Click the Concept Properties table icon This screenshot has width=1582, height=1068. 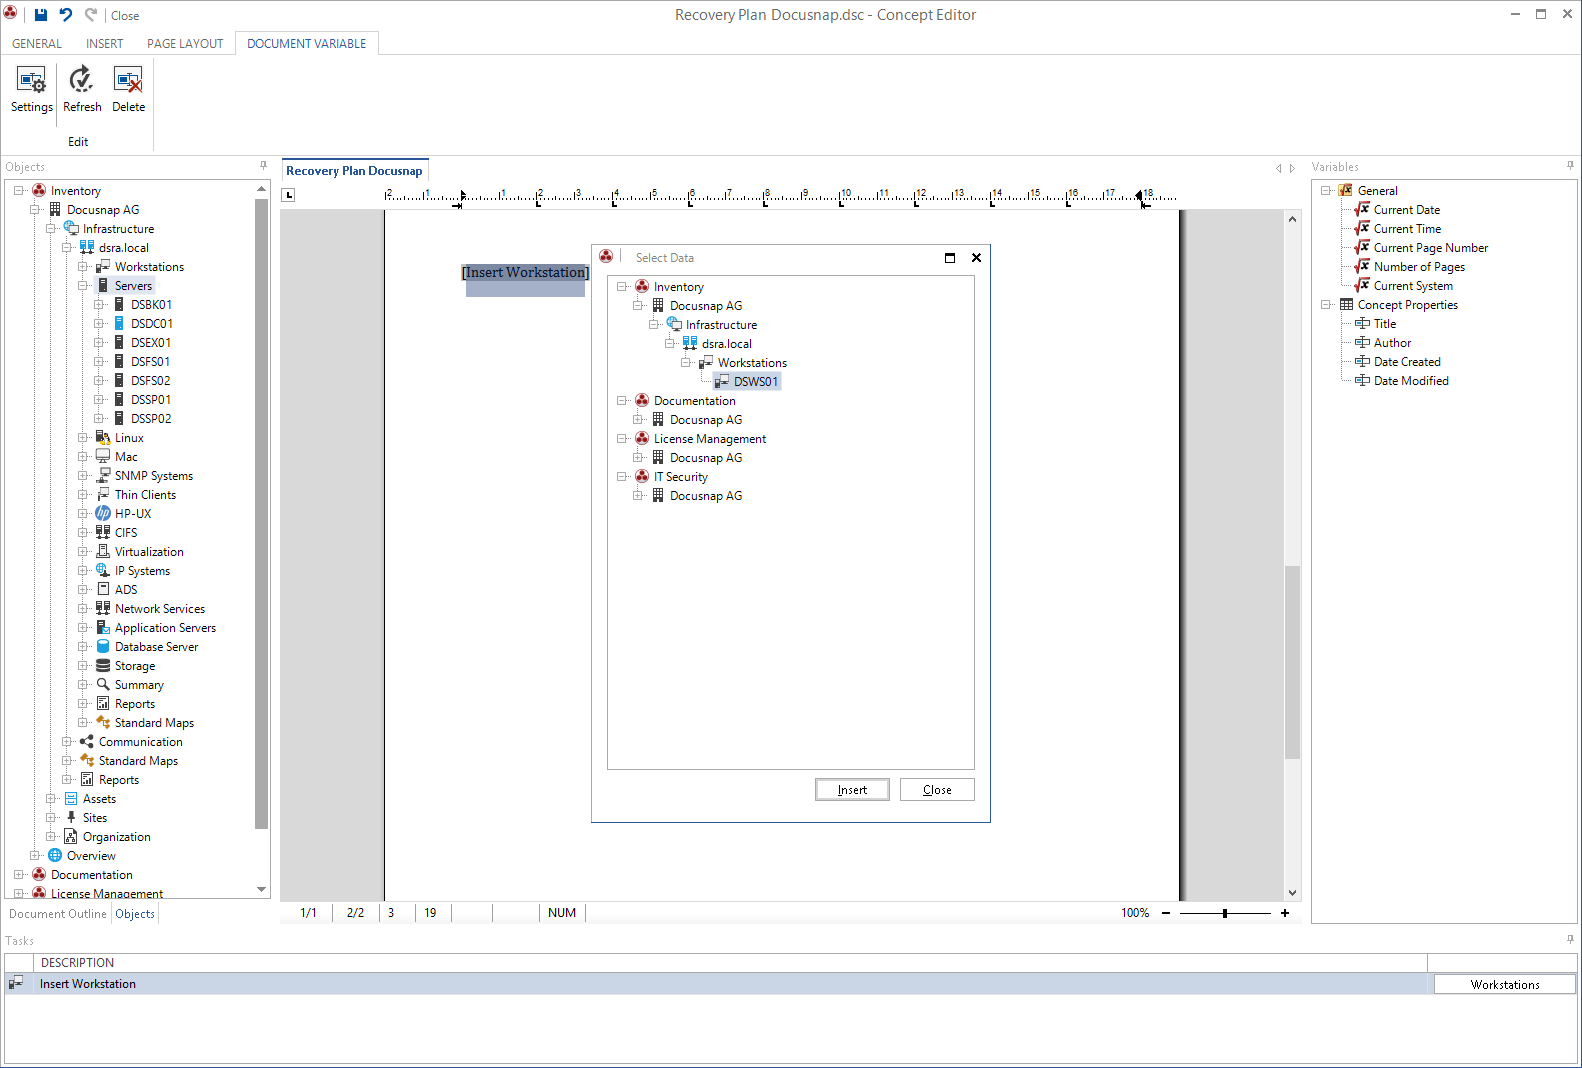pyautogui.click(x=1346, y=305)
